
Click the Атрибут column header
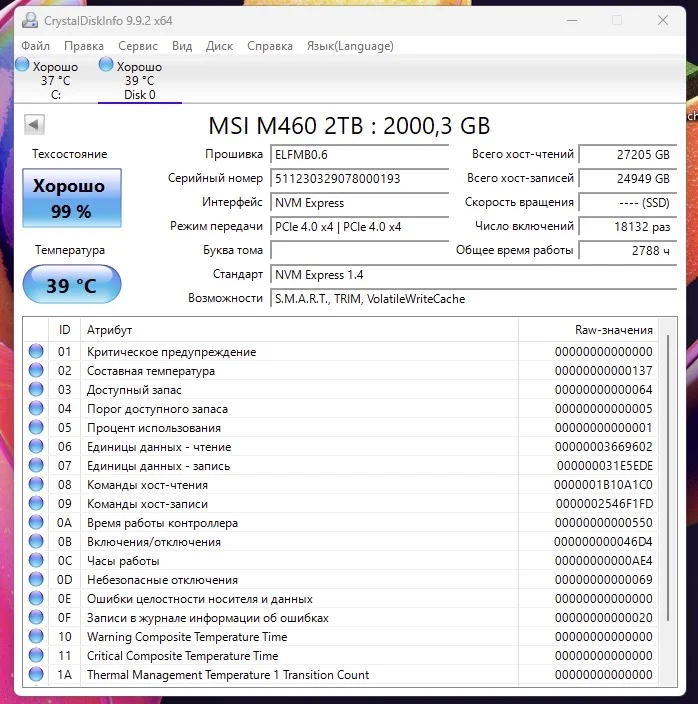(299, 330)
